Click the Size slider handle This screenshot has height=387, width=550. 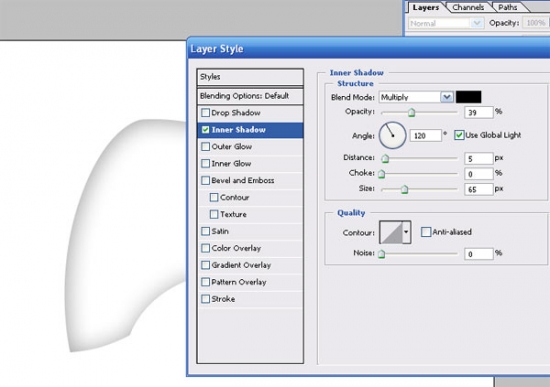tap(404, 189)
